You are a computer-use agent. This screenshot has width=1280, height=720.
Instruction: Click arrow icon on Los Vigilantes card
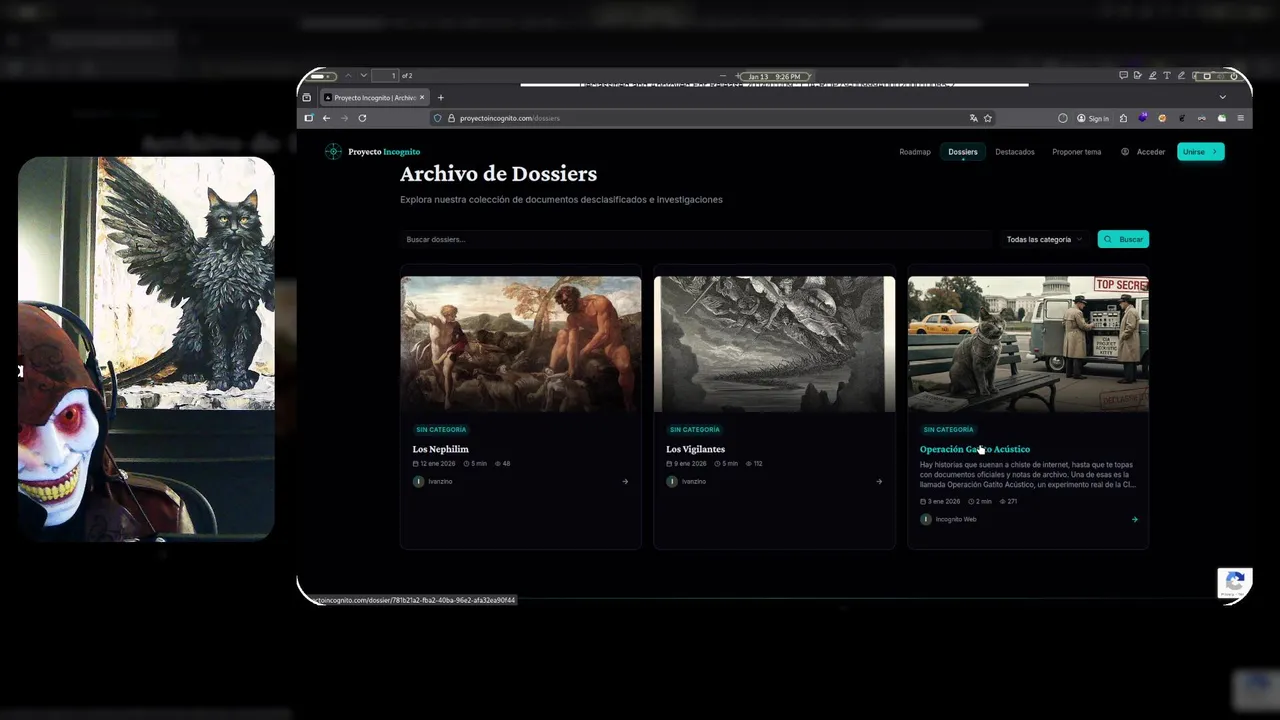tap(879, 481)
